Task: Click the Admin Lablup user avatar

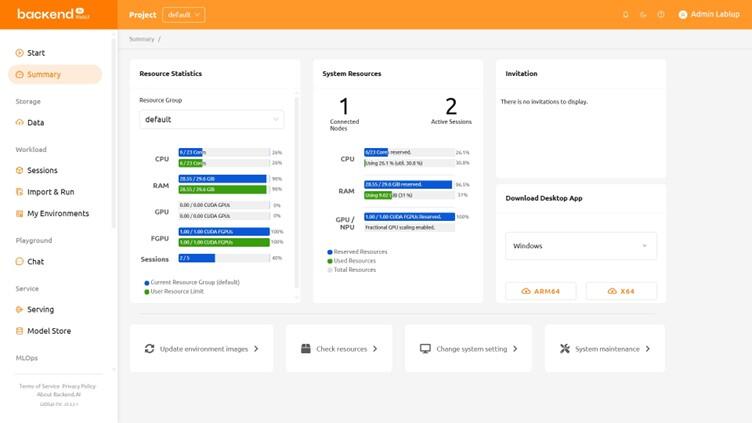Action: click(683, 15)
